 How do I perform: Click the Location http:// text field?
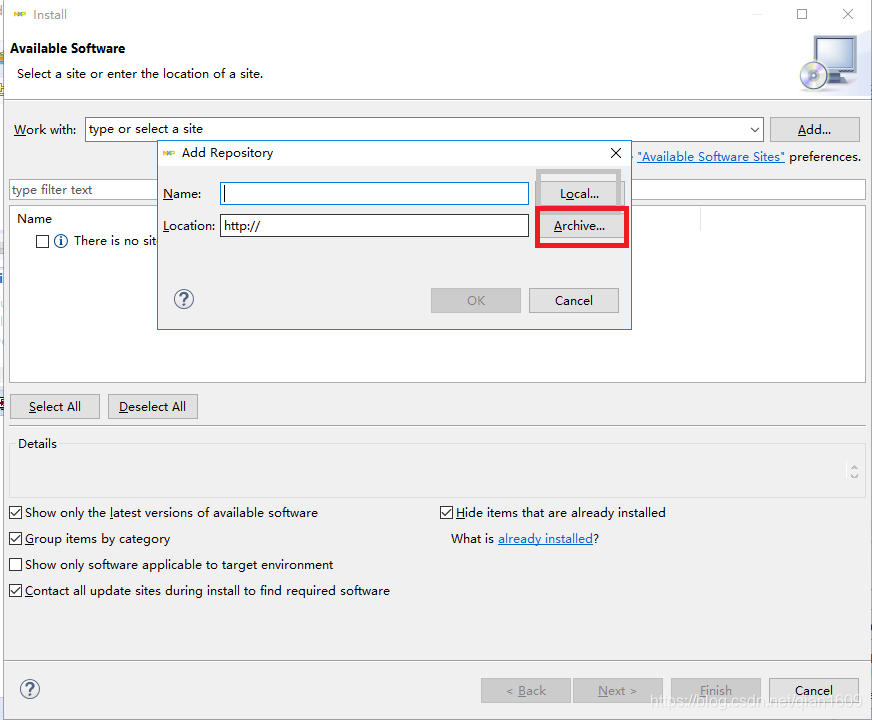coord(374,226)
